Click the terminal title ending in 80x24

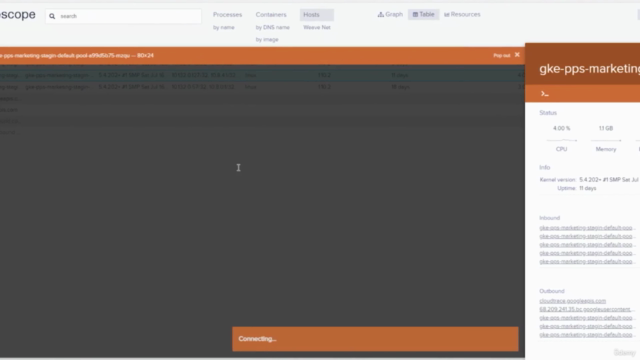77,56
